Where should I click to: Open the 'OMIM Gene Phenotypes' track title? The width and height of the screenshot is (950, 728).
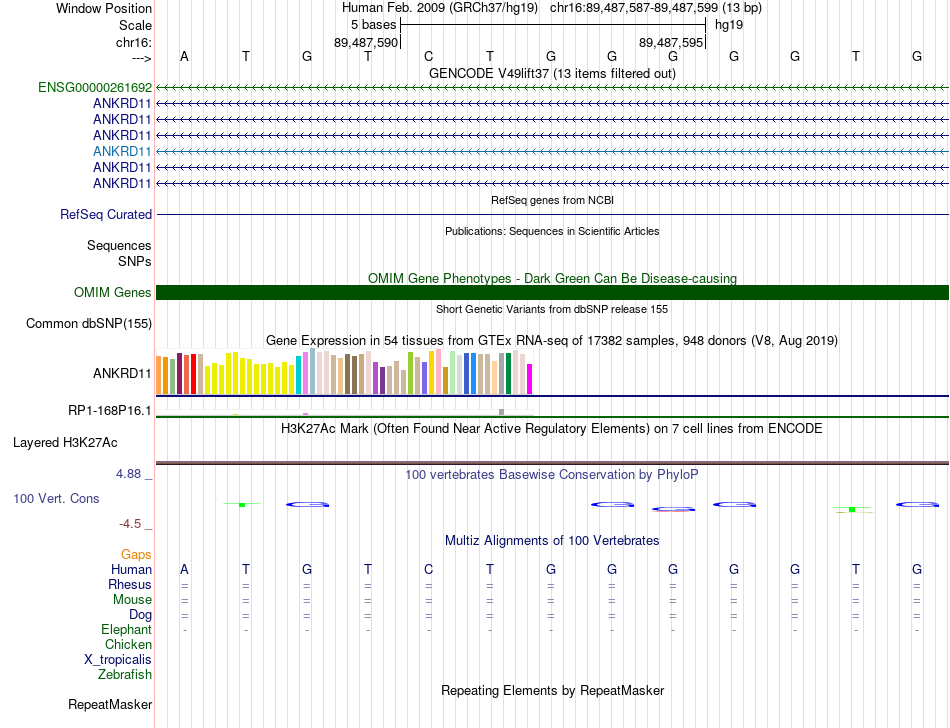pos(552,279)
